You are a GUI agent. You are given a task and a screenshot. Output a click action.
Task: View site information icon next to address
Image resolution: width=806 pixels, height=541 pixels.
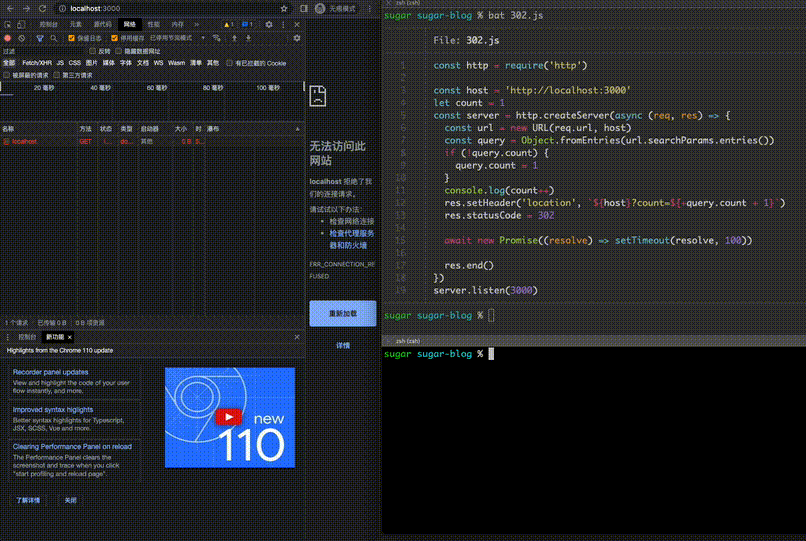pos(62,9)
